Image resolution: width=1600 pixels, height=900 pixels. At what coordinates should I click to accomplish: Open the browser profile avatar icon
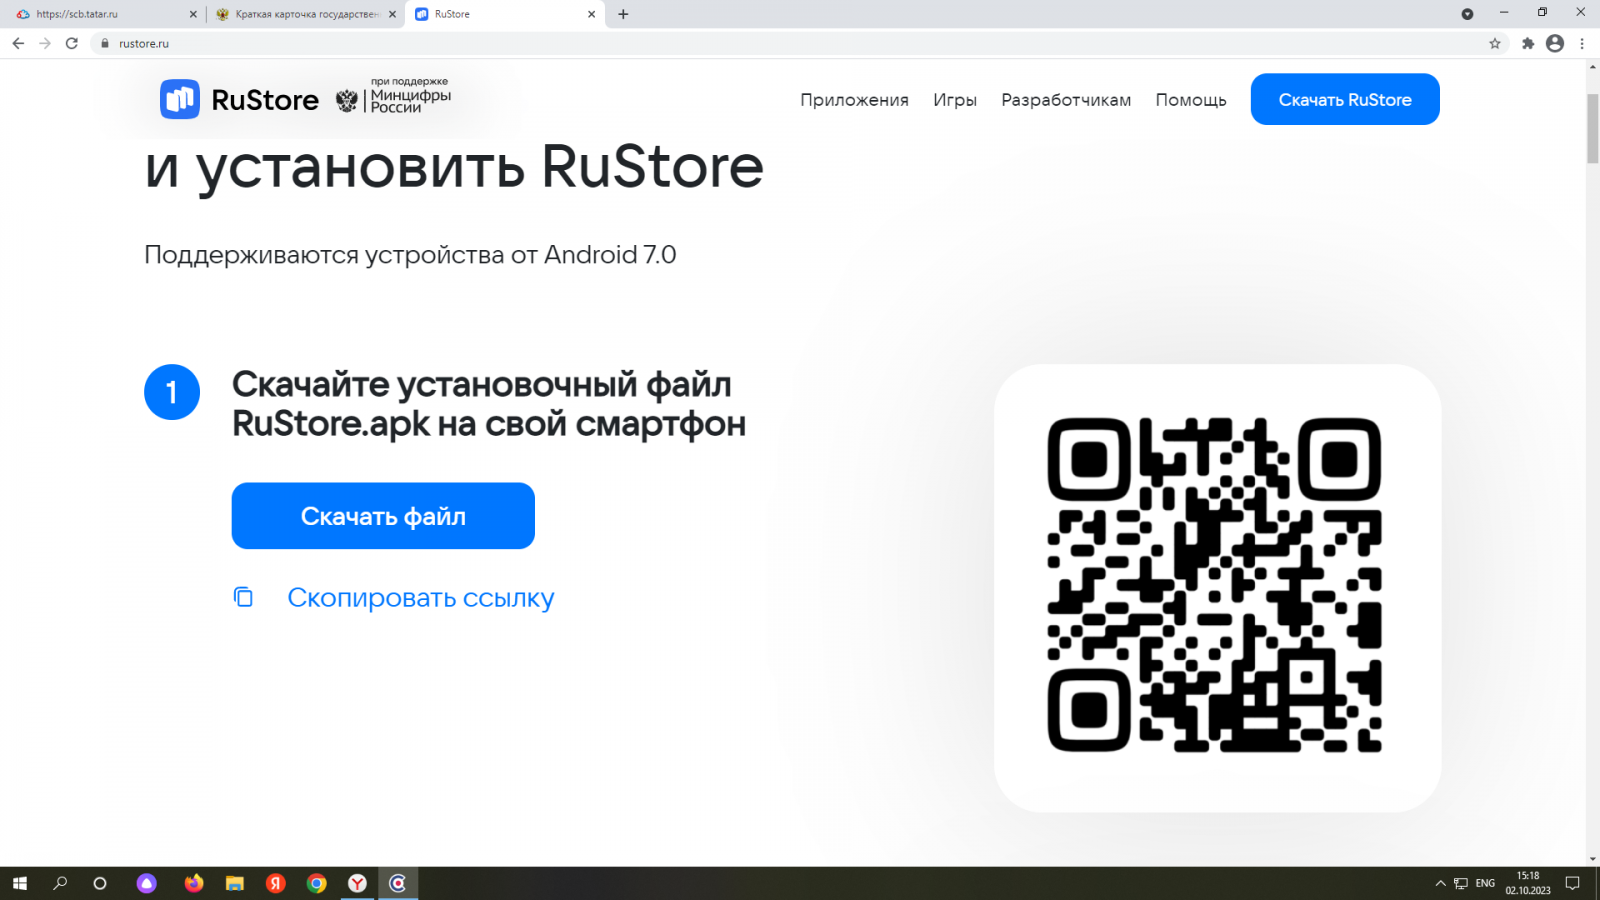1554,44
